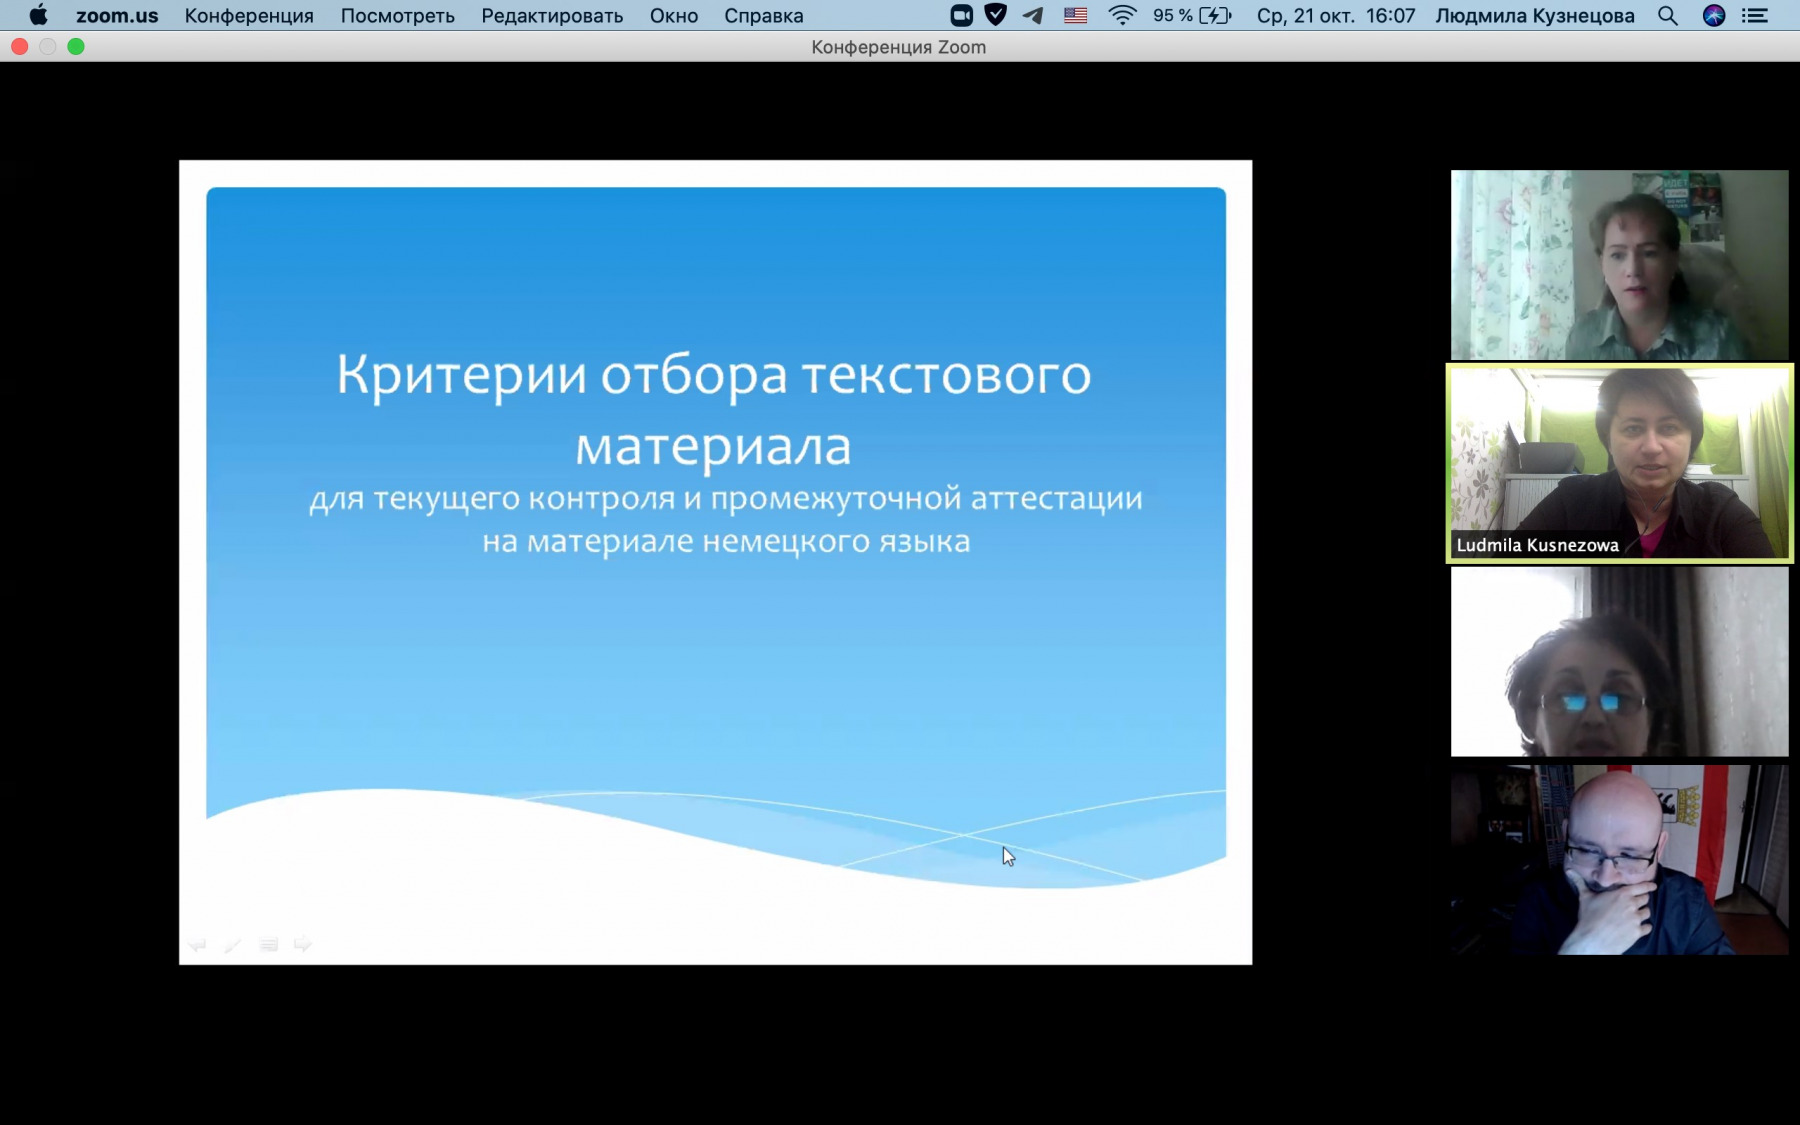Image resolution: width=1800 pixels, height=1125 pixels.
Task: Close the Zoom conference window
Action: (x=19, y=46)
